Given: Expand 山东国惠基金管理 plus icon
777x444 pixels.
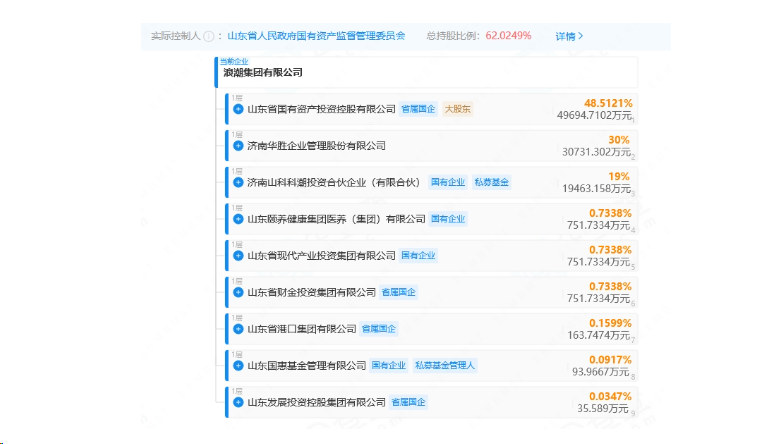Looking at the screenshot, I should [238, 366].
